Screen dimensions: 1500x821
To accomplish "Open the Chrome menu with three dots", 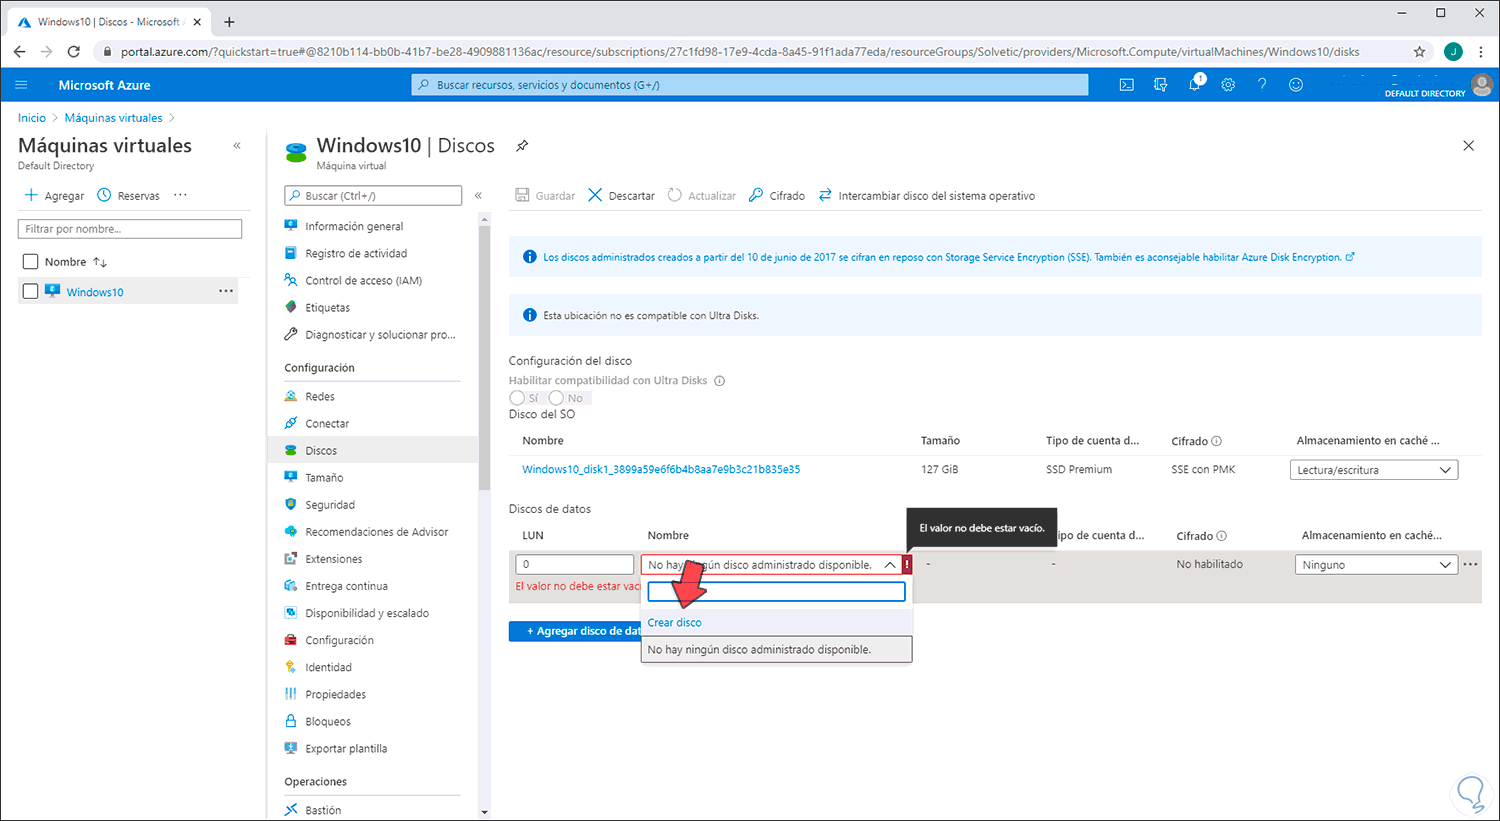I will (1482, 52).
